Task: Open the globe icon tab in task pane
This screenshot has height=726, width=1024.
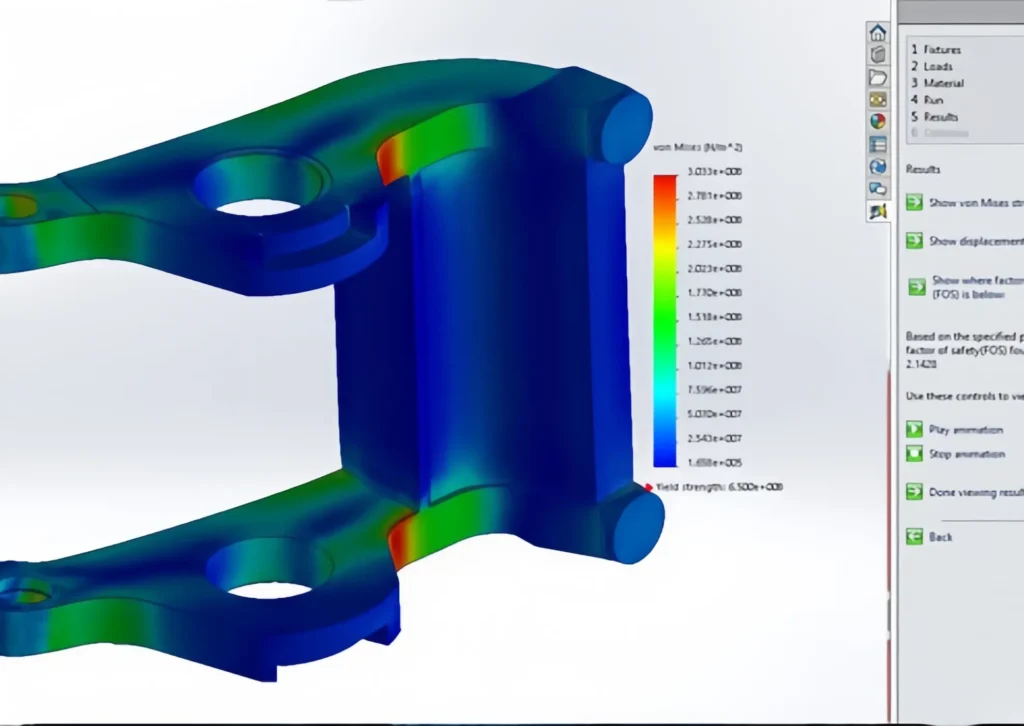Action: pos(877,166)
